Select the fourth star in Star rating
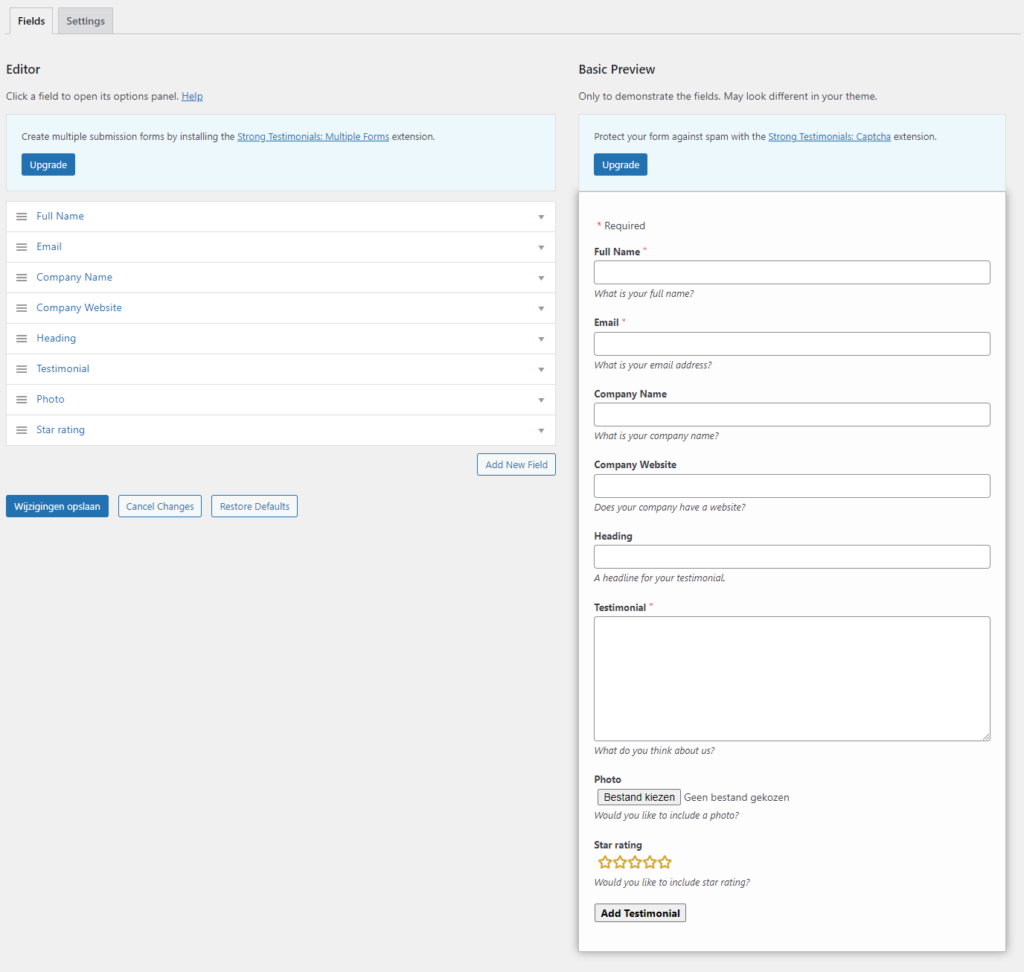This screenshot has width=1024, height=972. click(x=650, y=862)
